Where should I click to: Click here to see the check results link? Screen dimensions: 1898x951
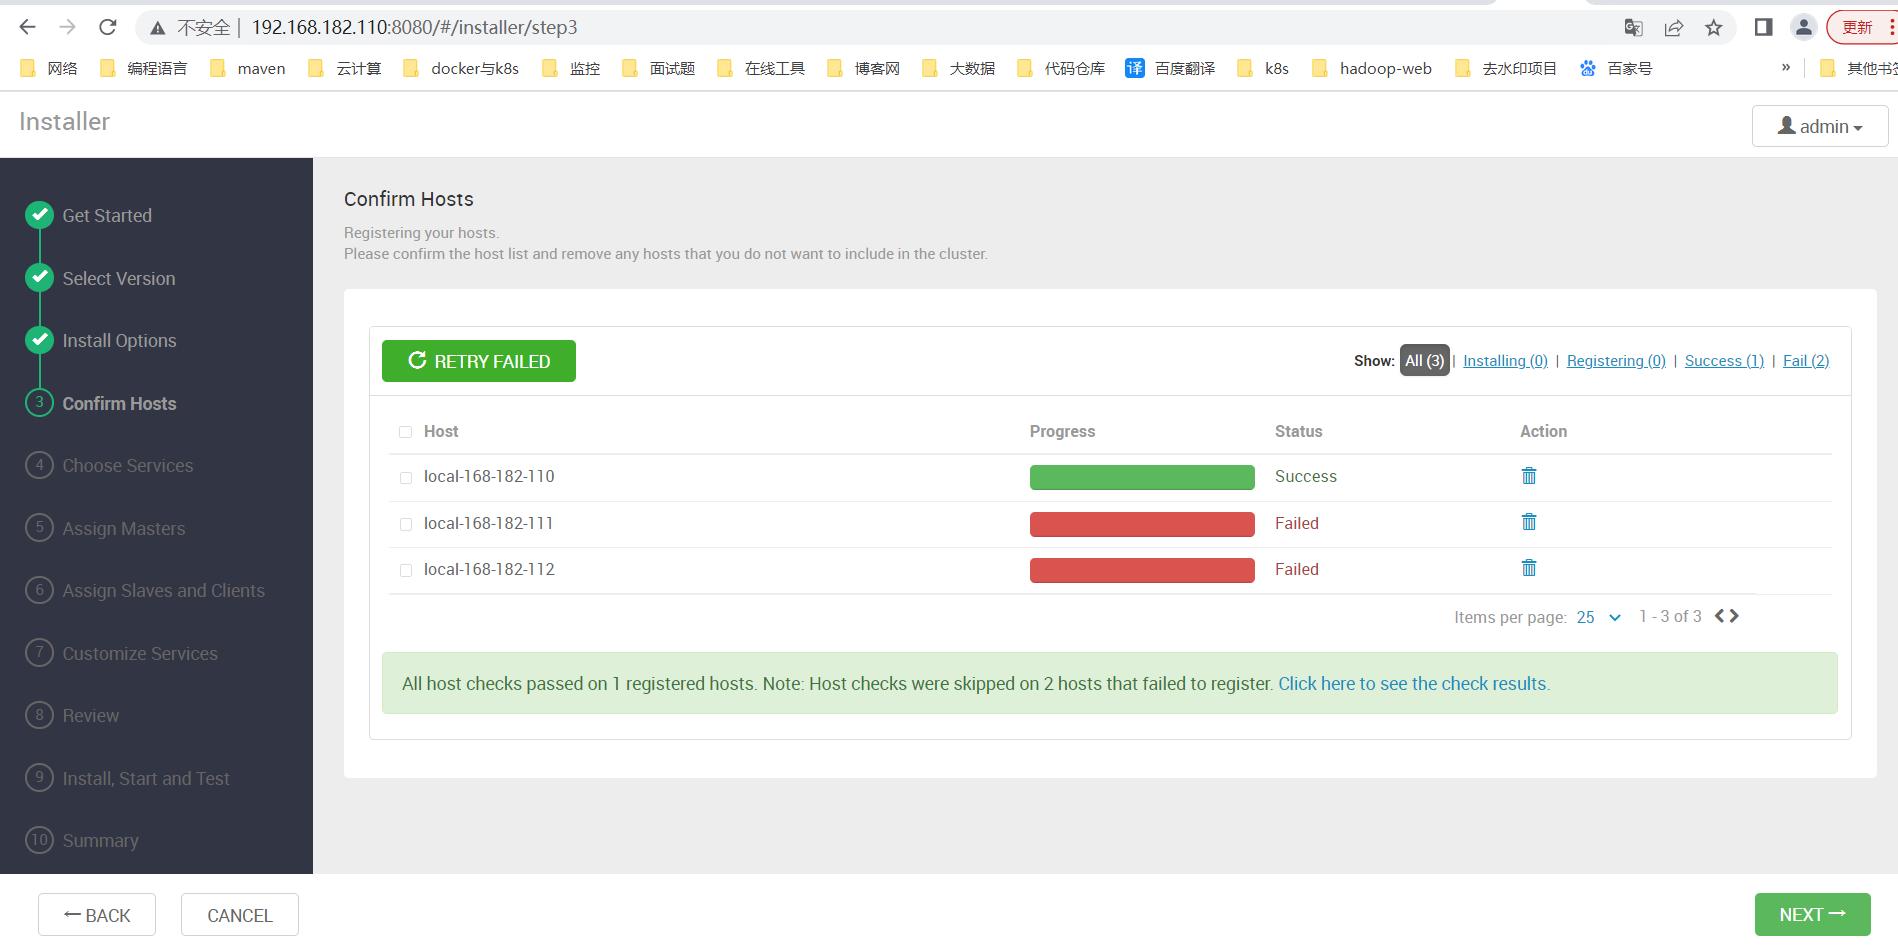tap(1414, 684)
